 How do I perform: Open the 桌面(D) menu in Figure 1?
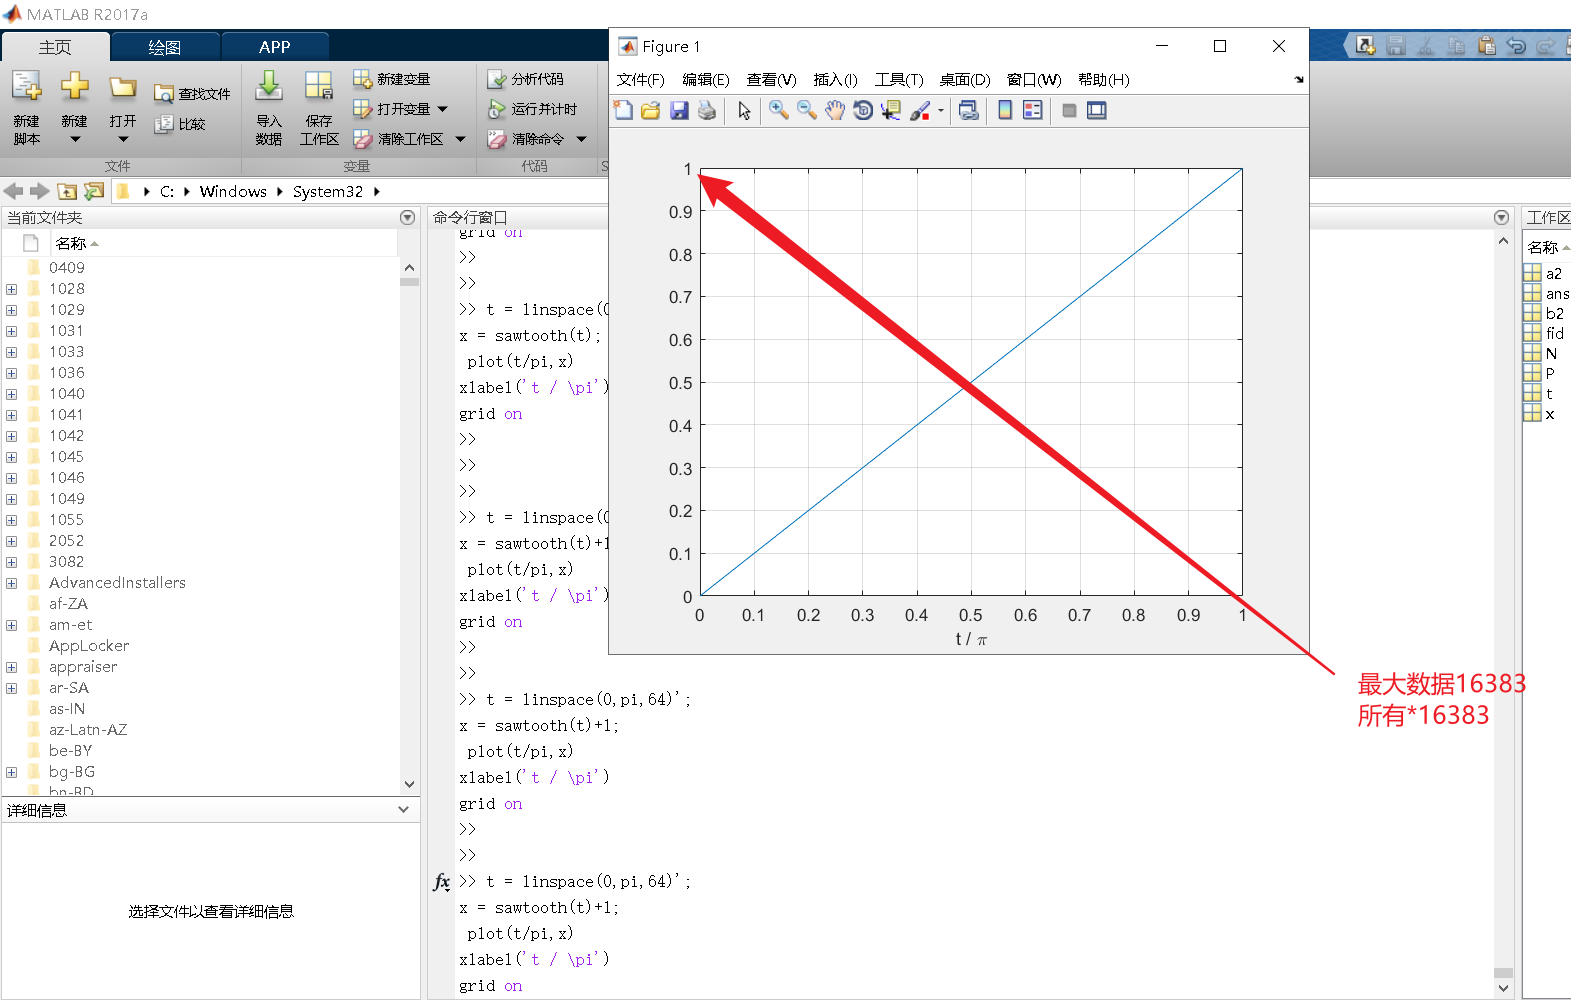click(965, 80)
